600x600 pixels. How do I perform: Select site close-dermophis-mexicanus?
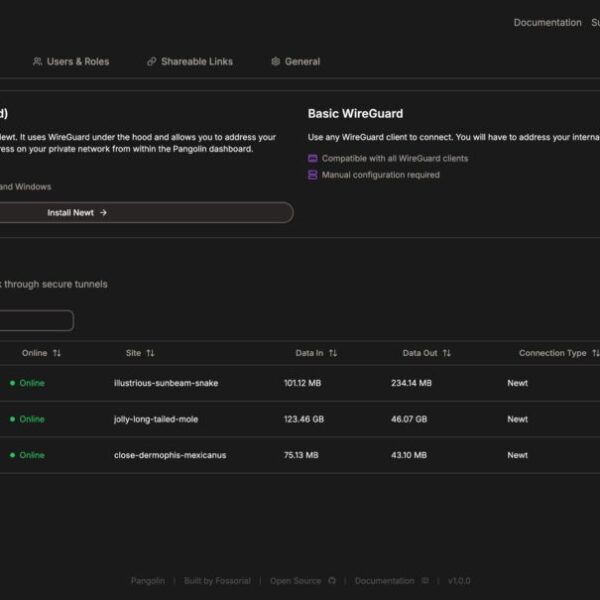(170, 455)
